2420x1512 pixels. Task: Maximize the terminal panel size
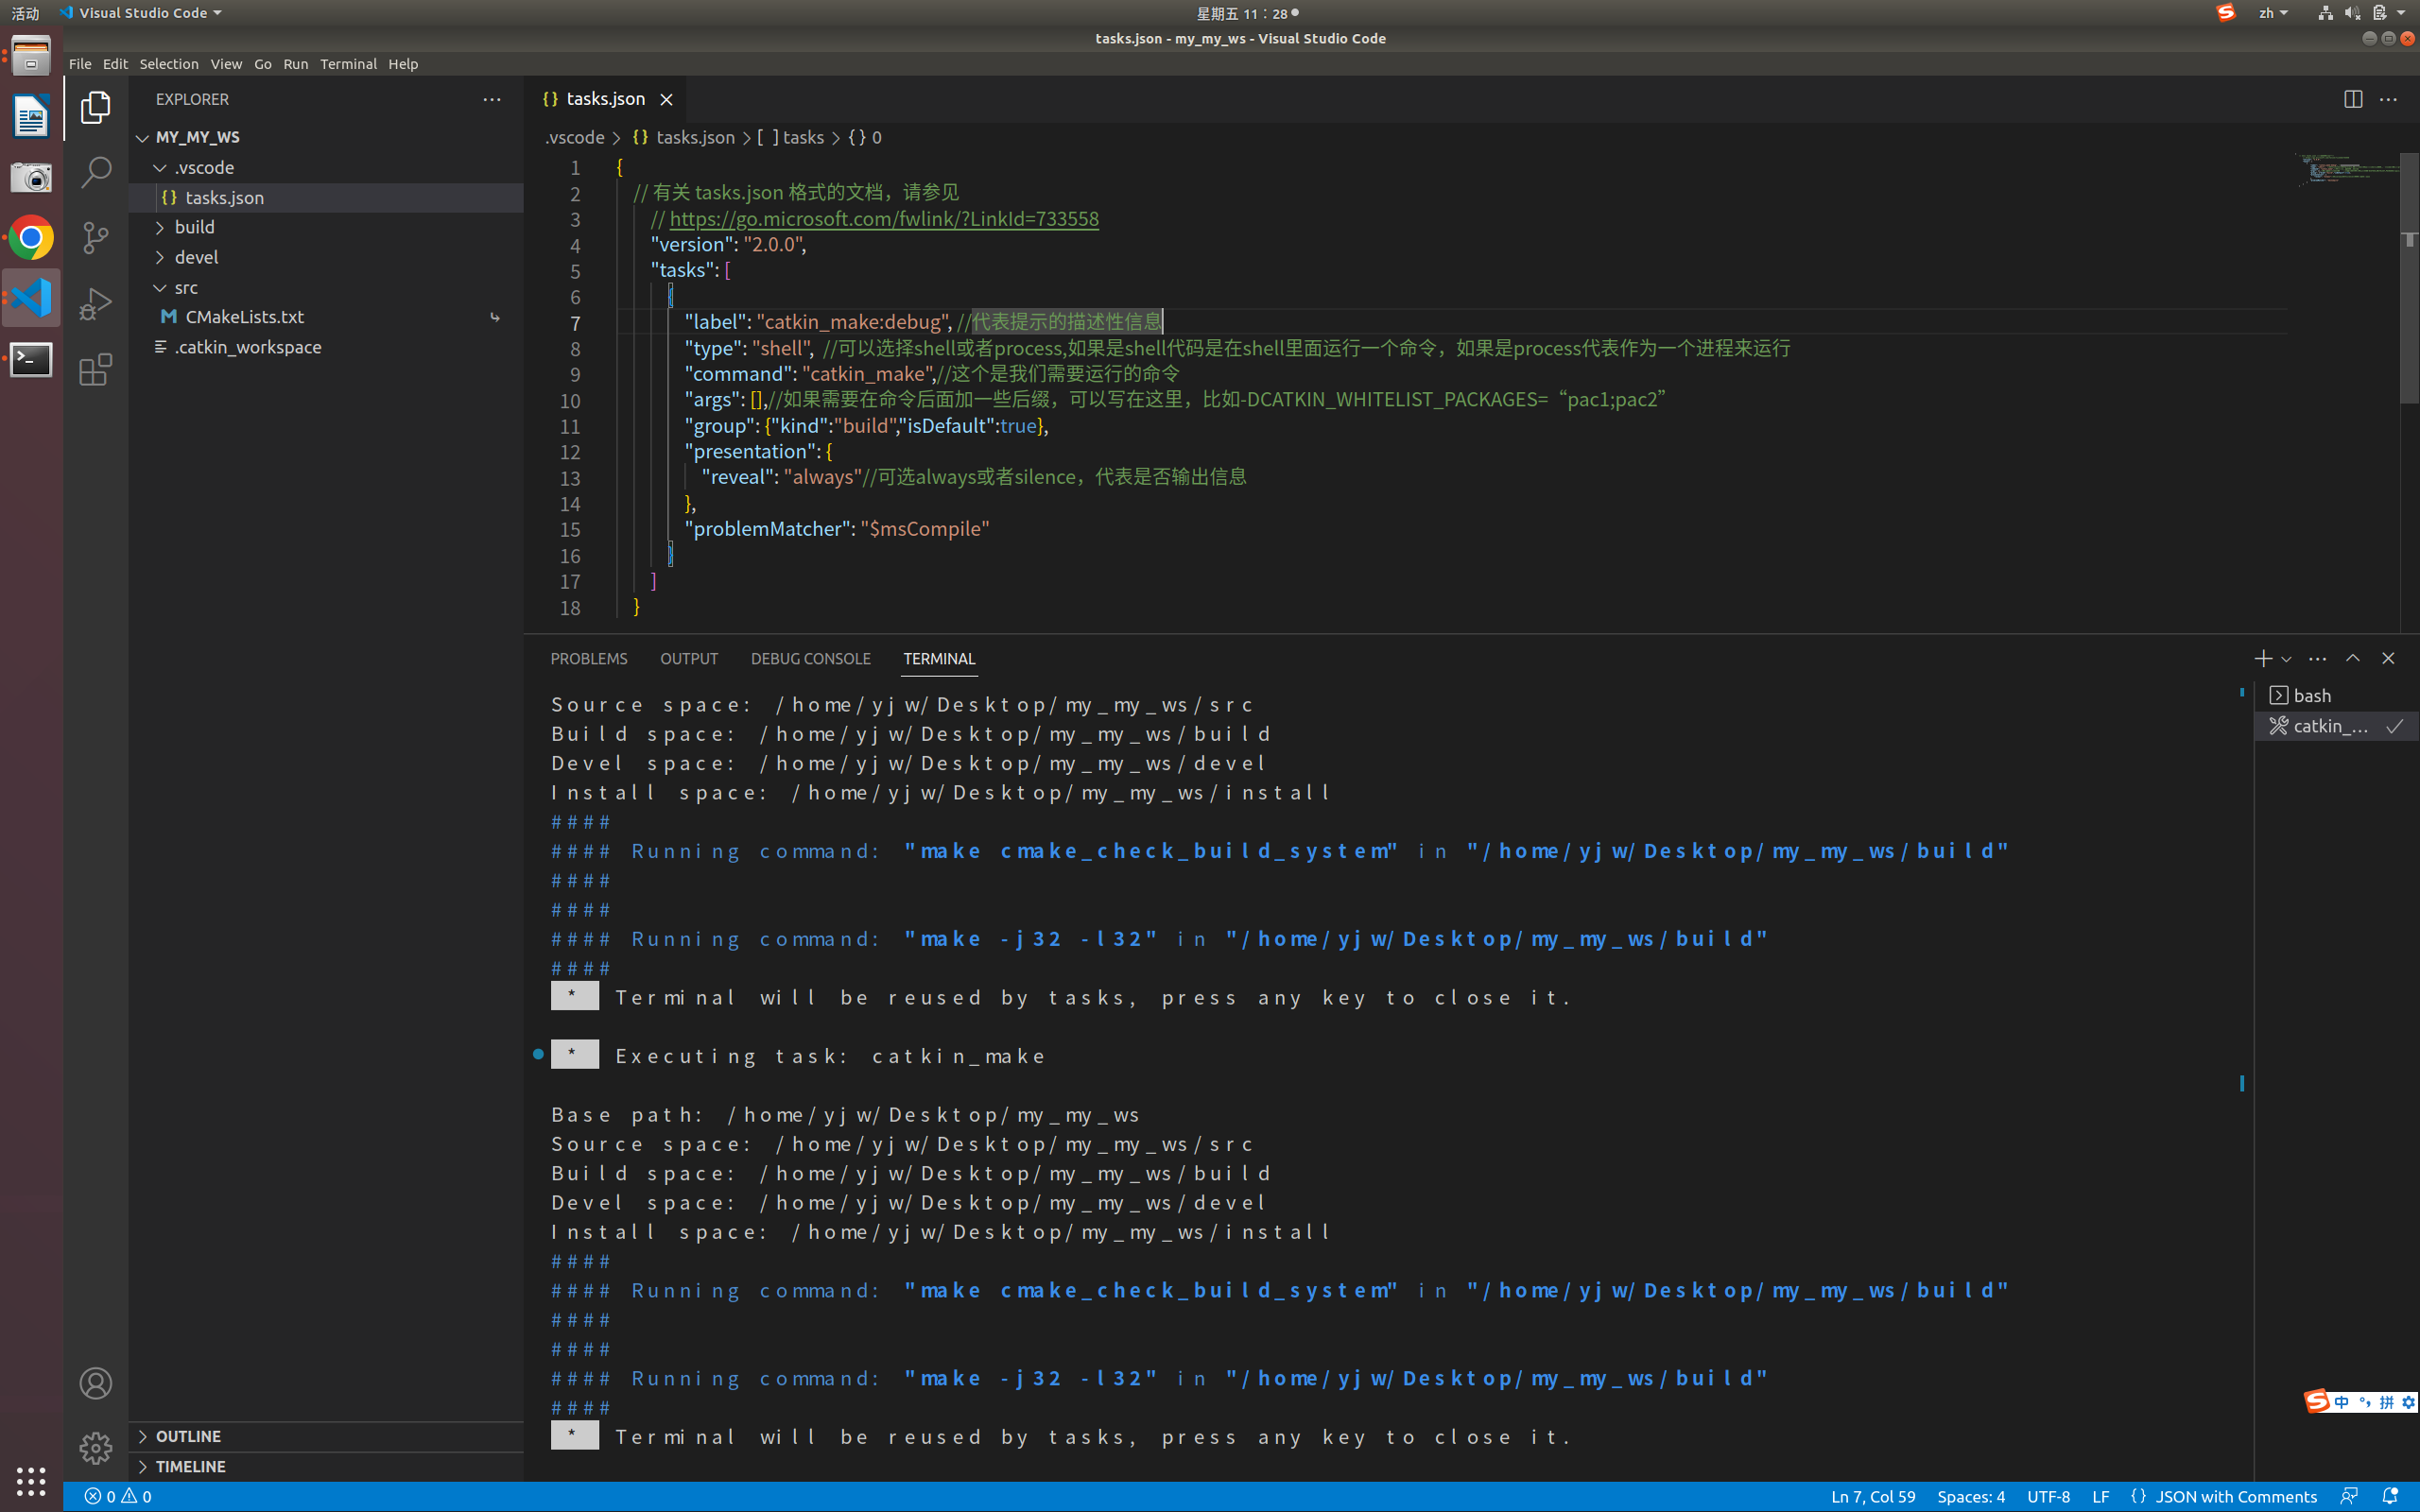[2353, 658]
